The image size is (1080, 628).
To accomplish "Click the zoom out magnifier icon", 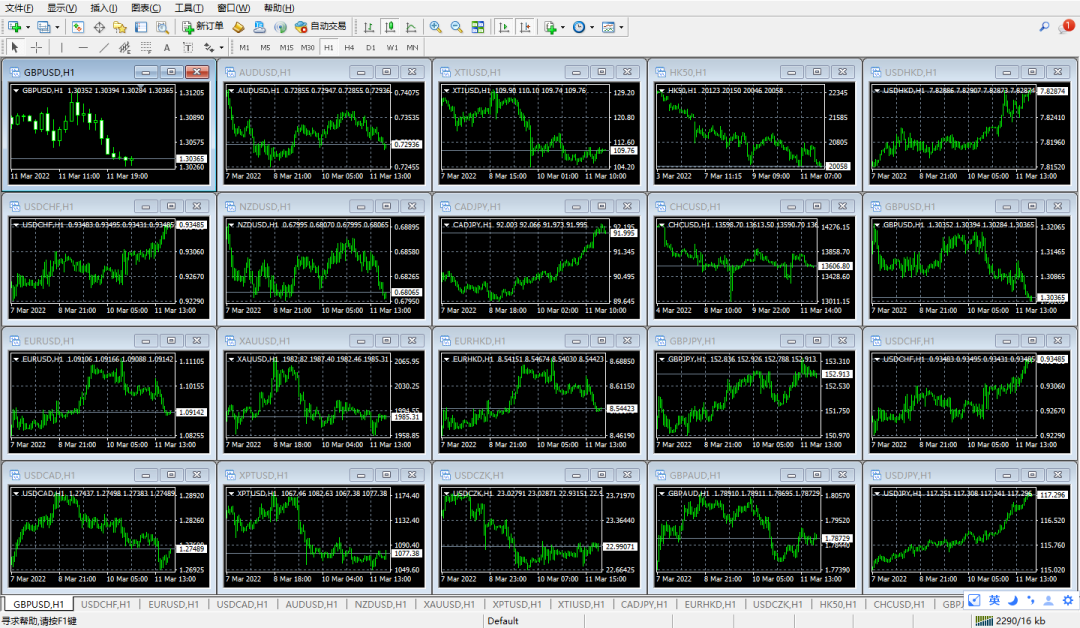I will click(456, 27).
